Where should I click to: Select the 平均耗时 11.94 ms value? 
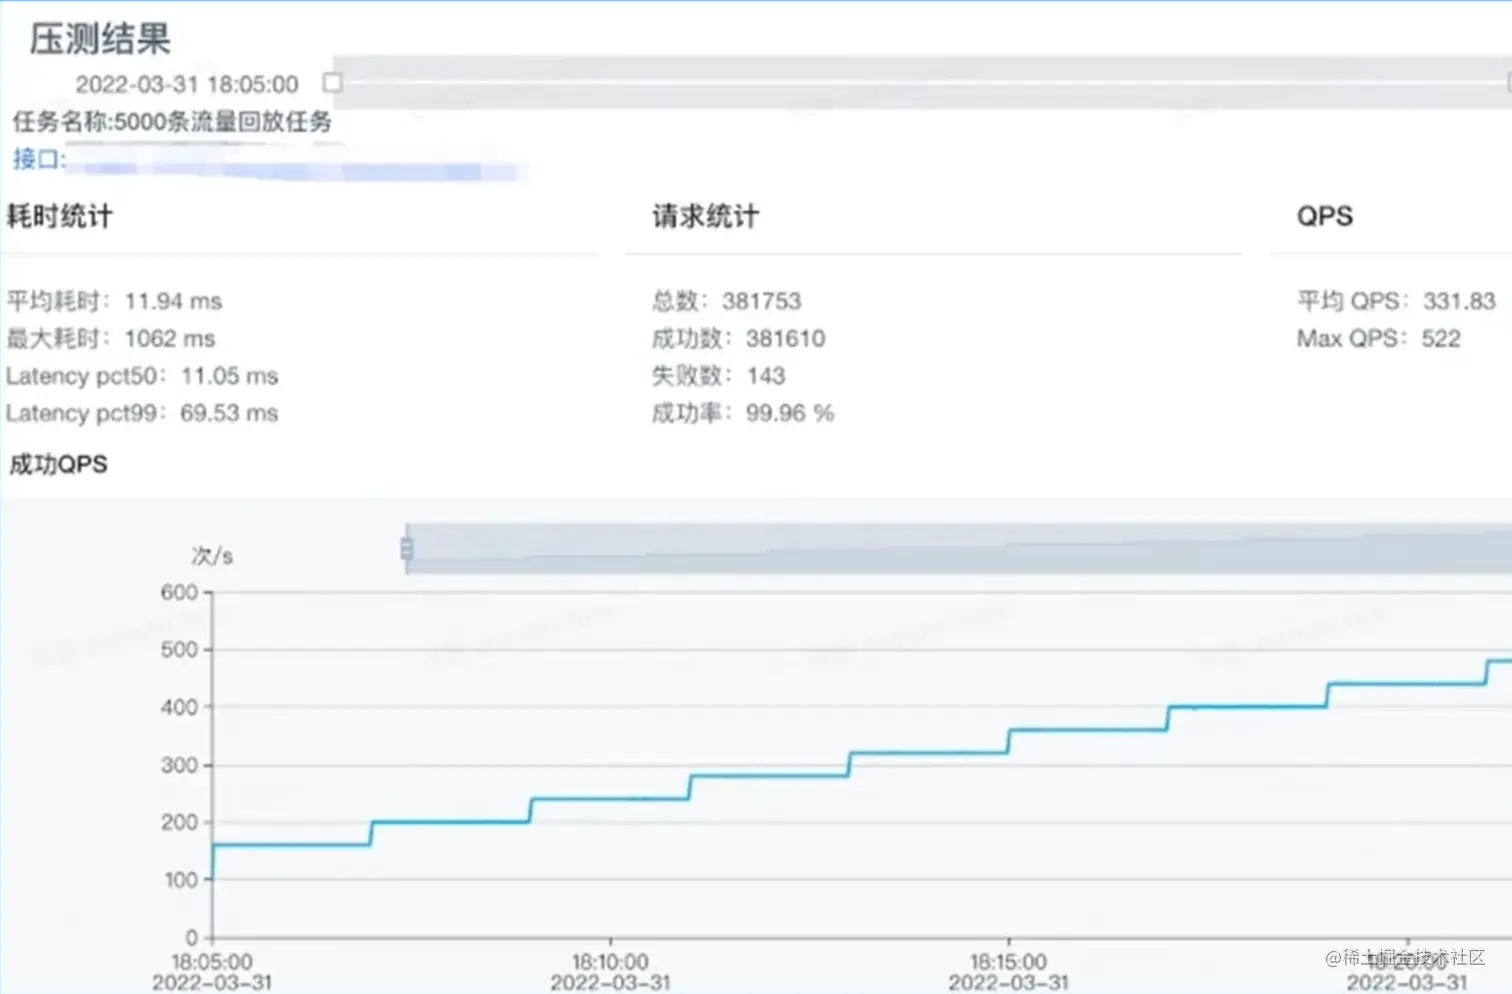click(114, 301)
